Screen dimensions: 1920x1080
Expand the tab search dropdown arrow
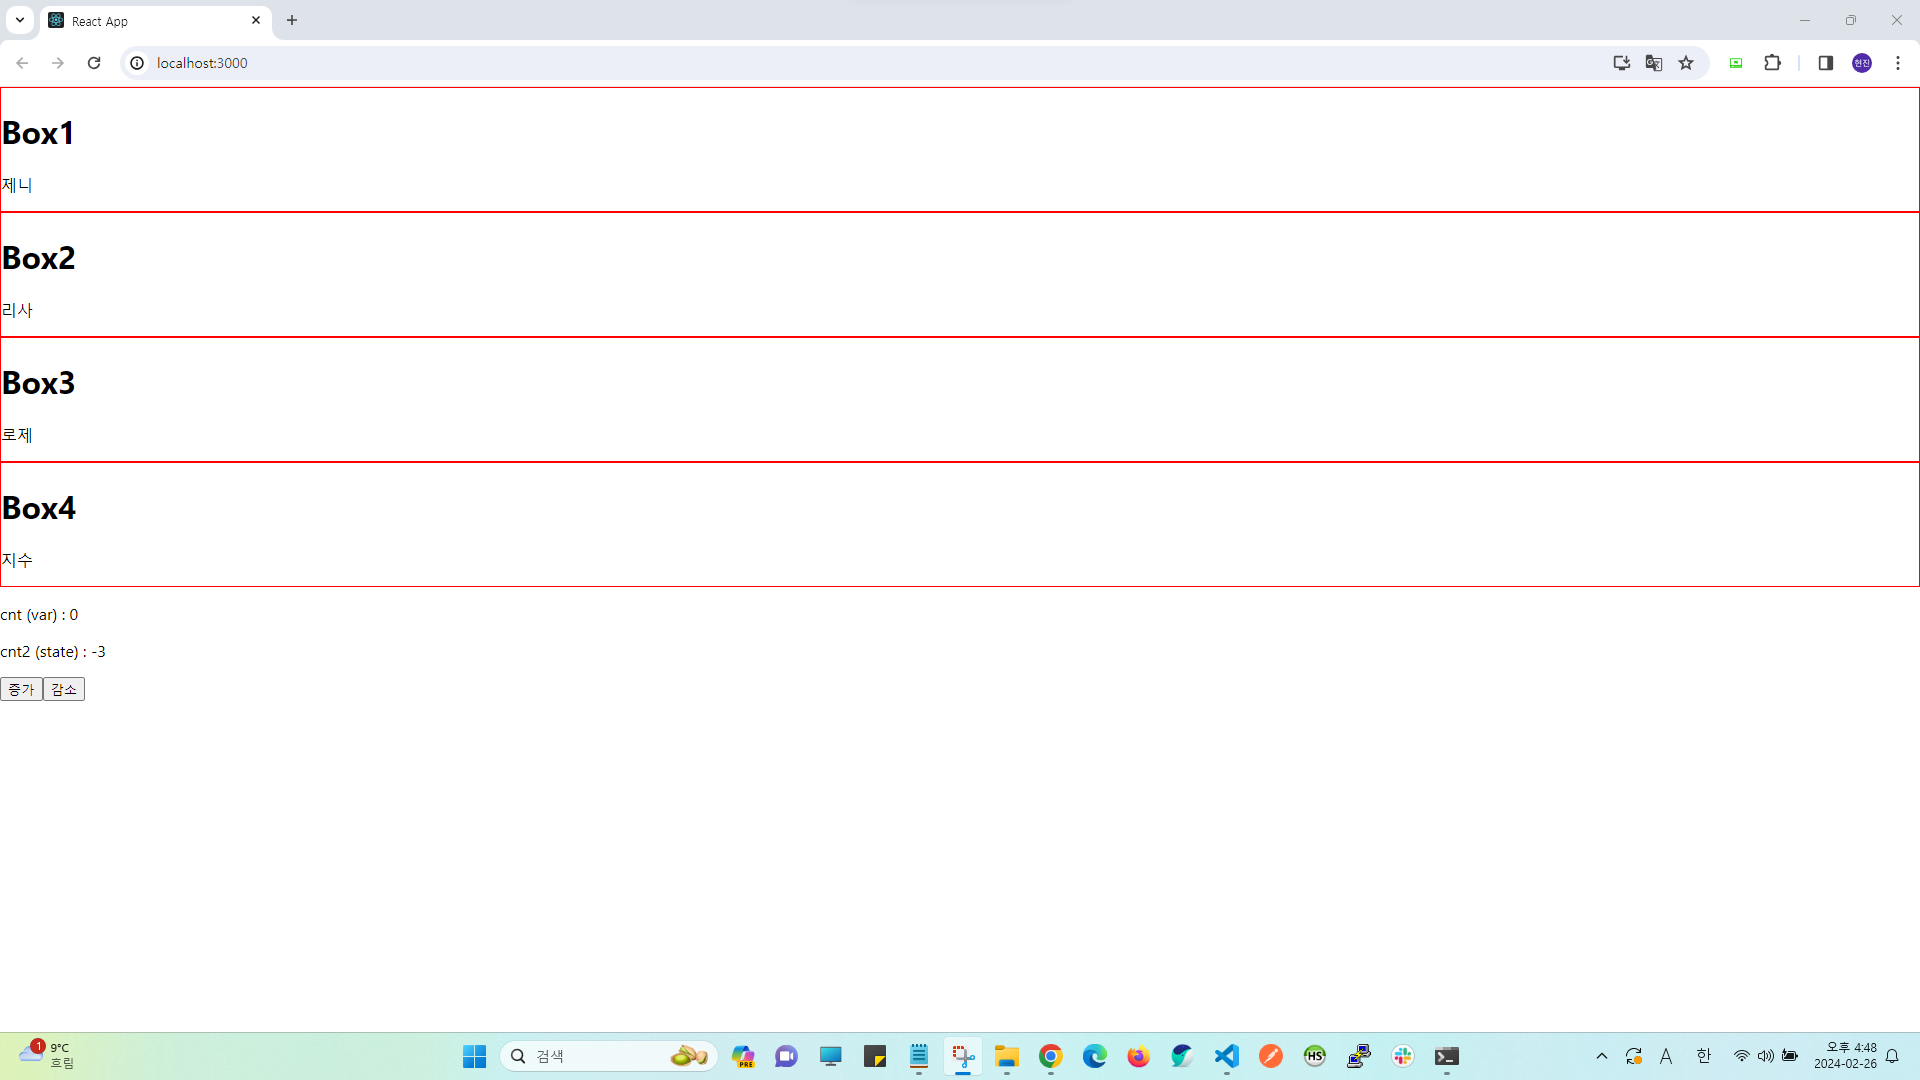coord(19,20)
